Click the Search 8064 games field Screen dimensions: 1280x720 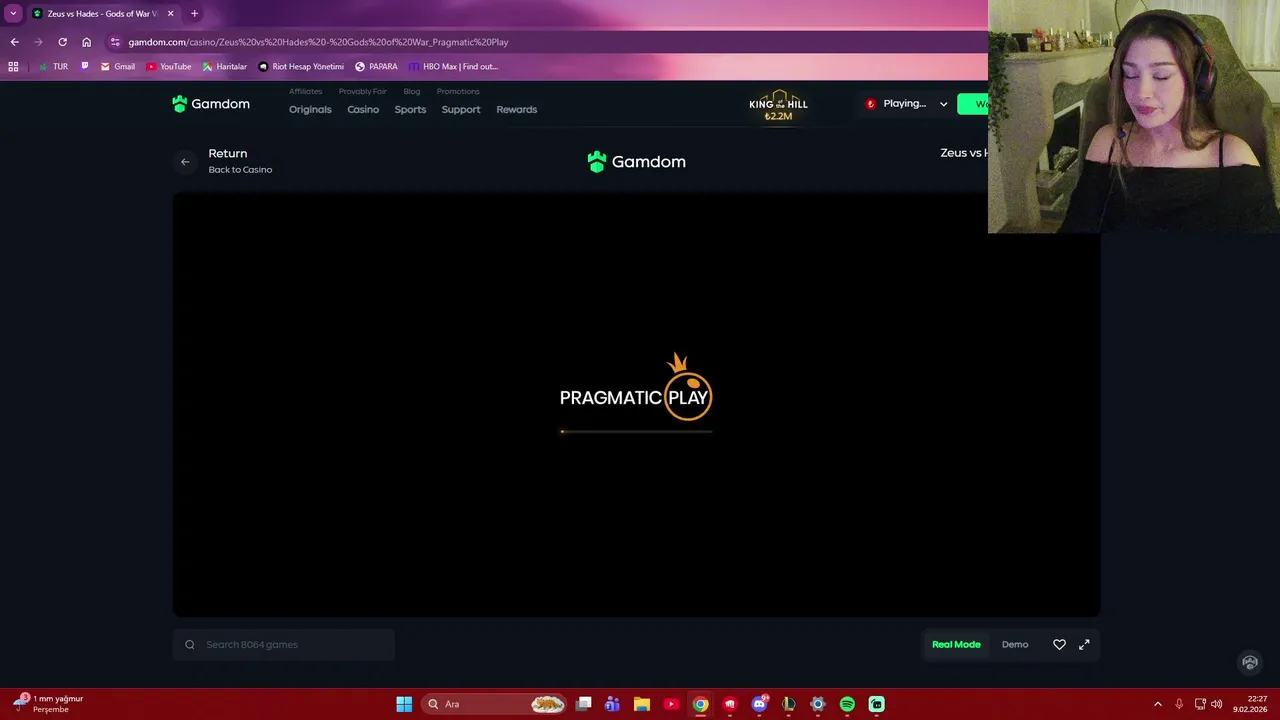pos(284,645)
